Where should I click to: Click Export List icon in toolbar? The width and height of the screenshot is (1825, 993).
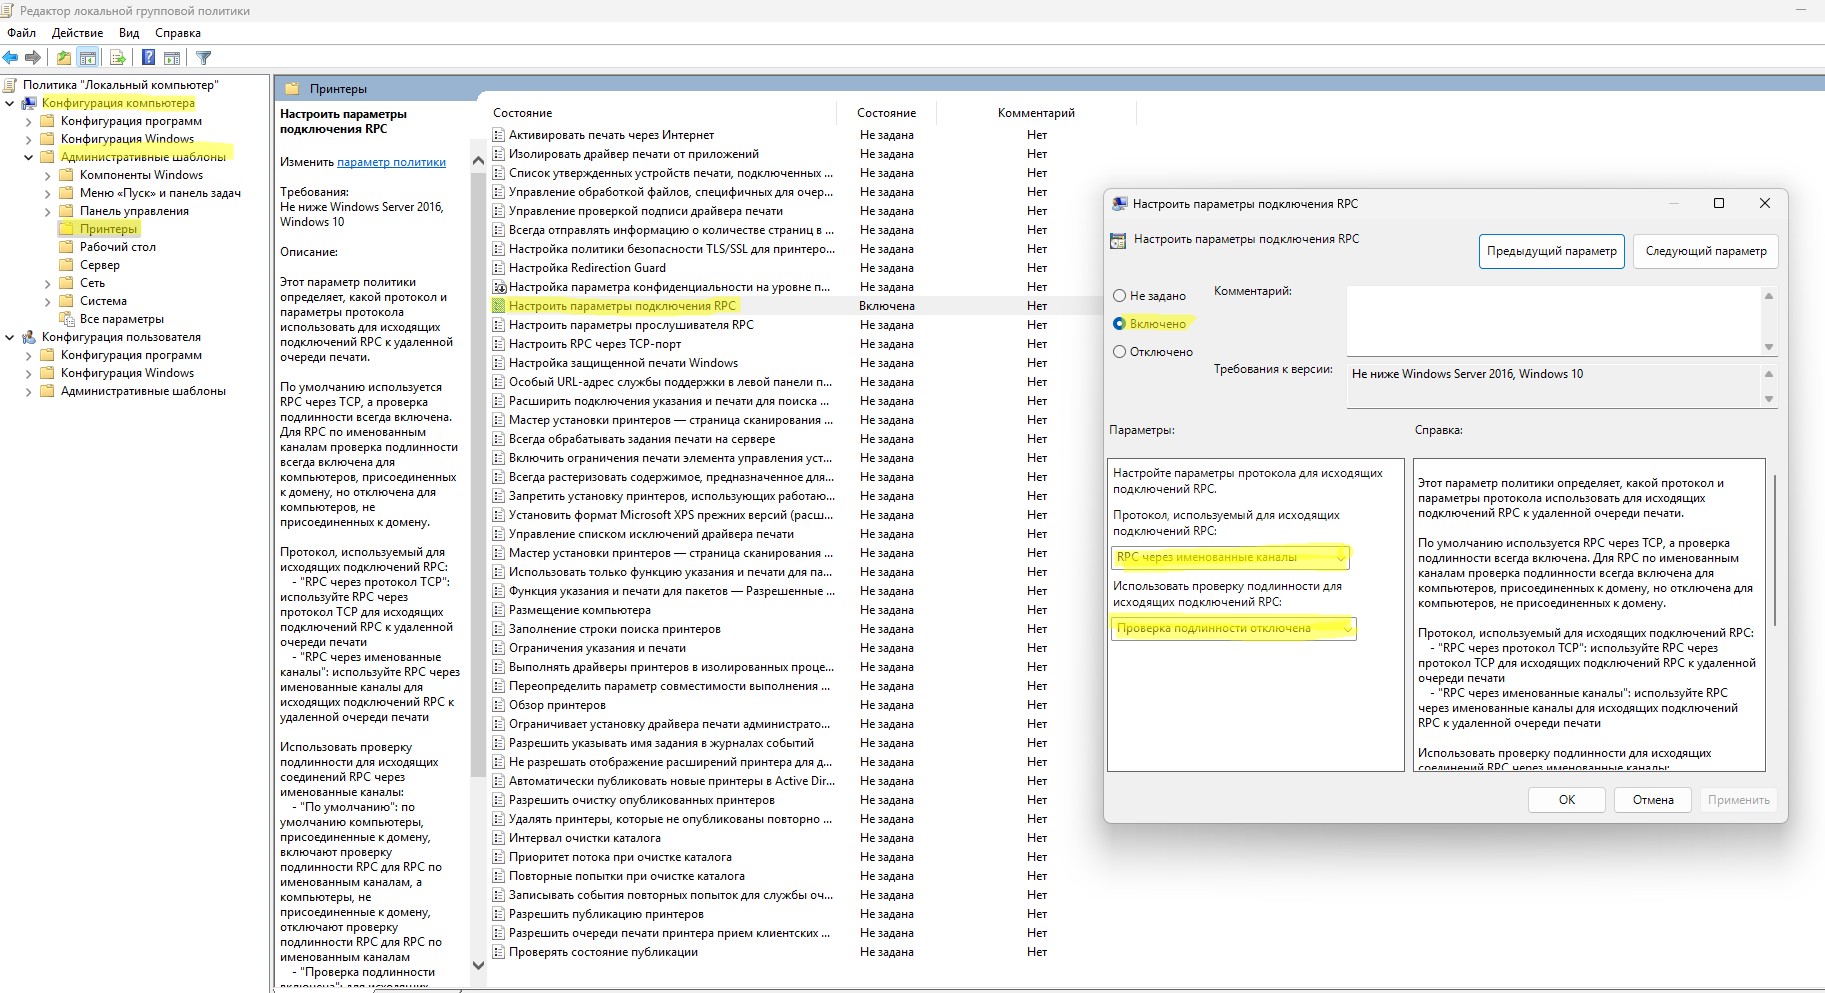click(x=118, y=58)
